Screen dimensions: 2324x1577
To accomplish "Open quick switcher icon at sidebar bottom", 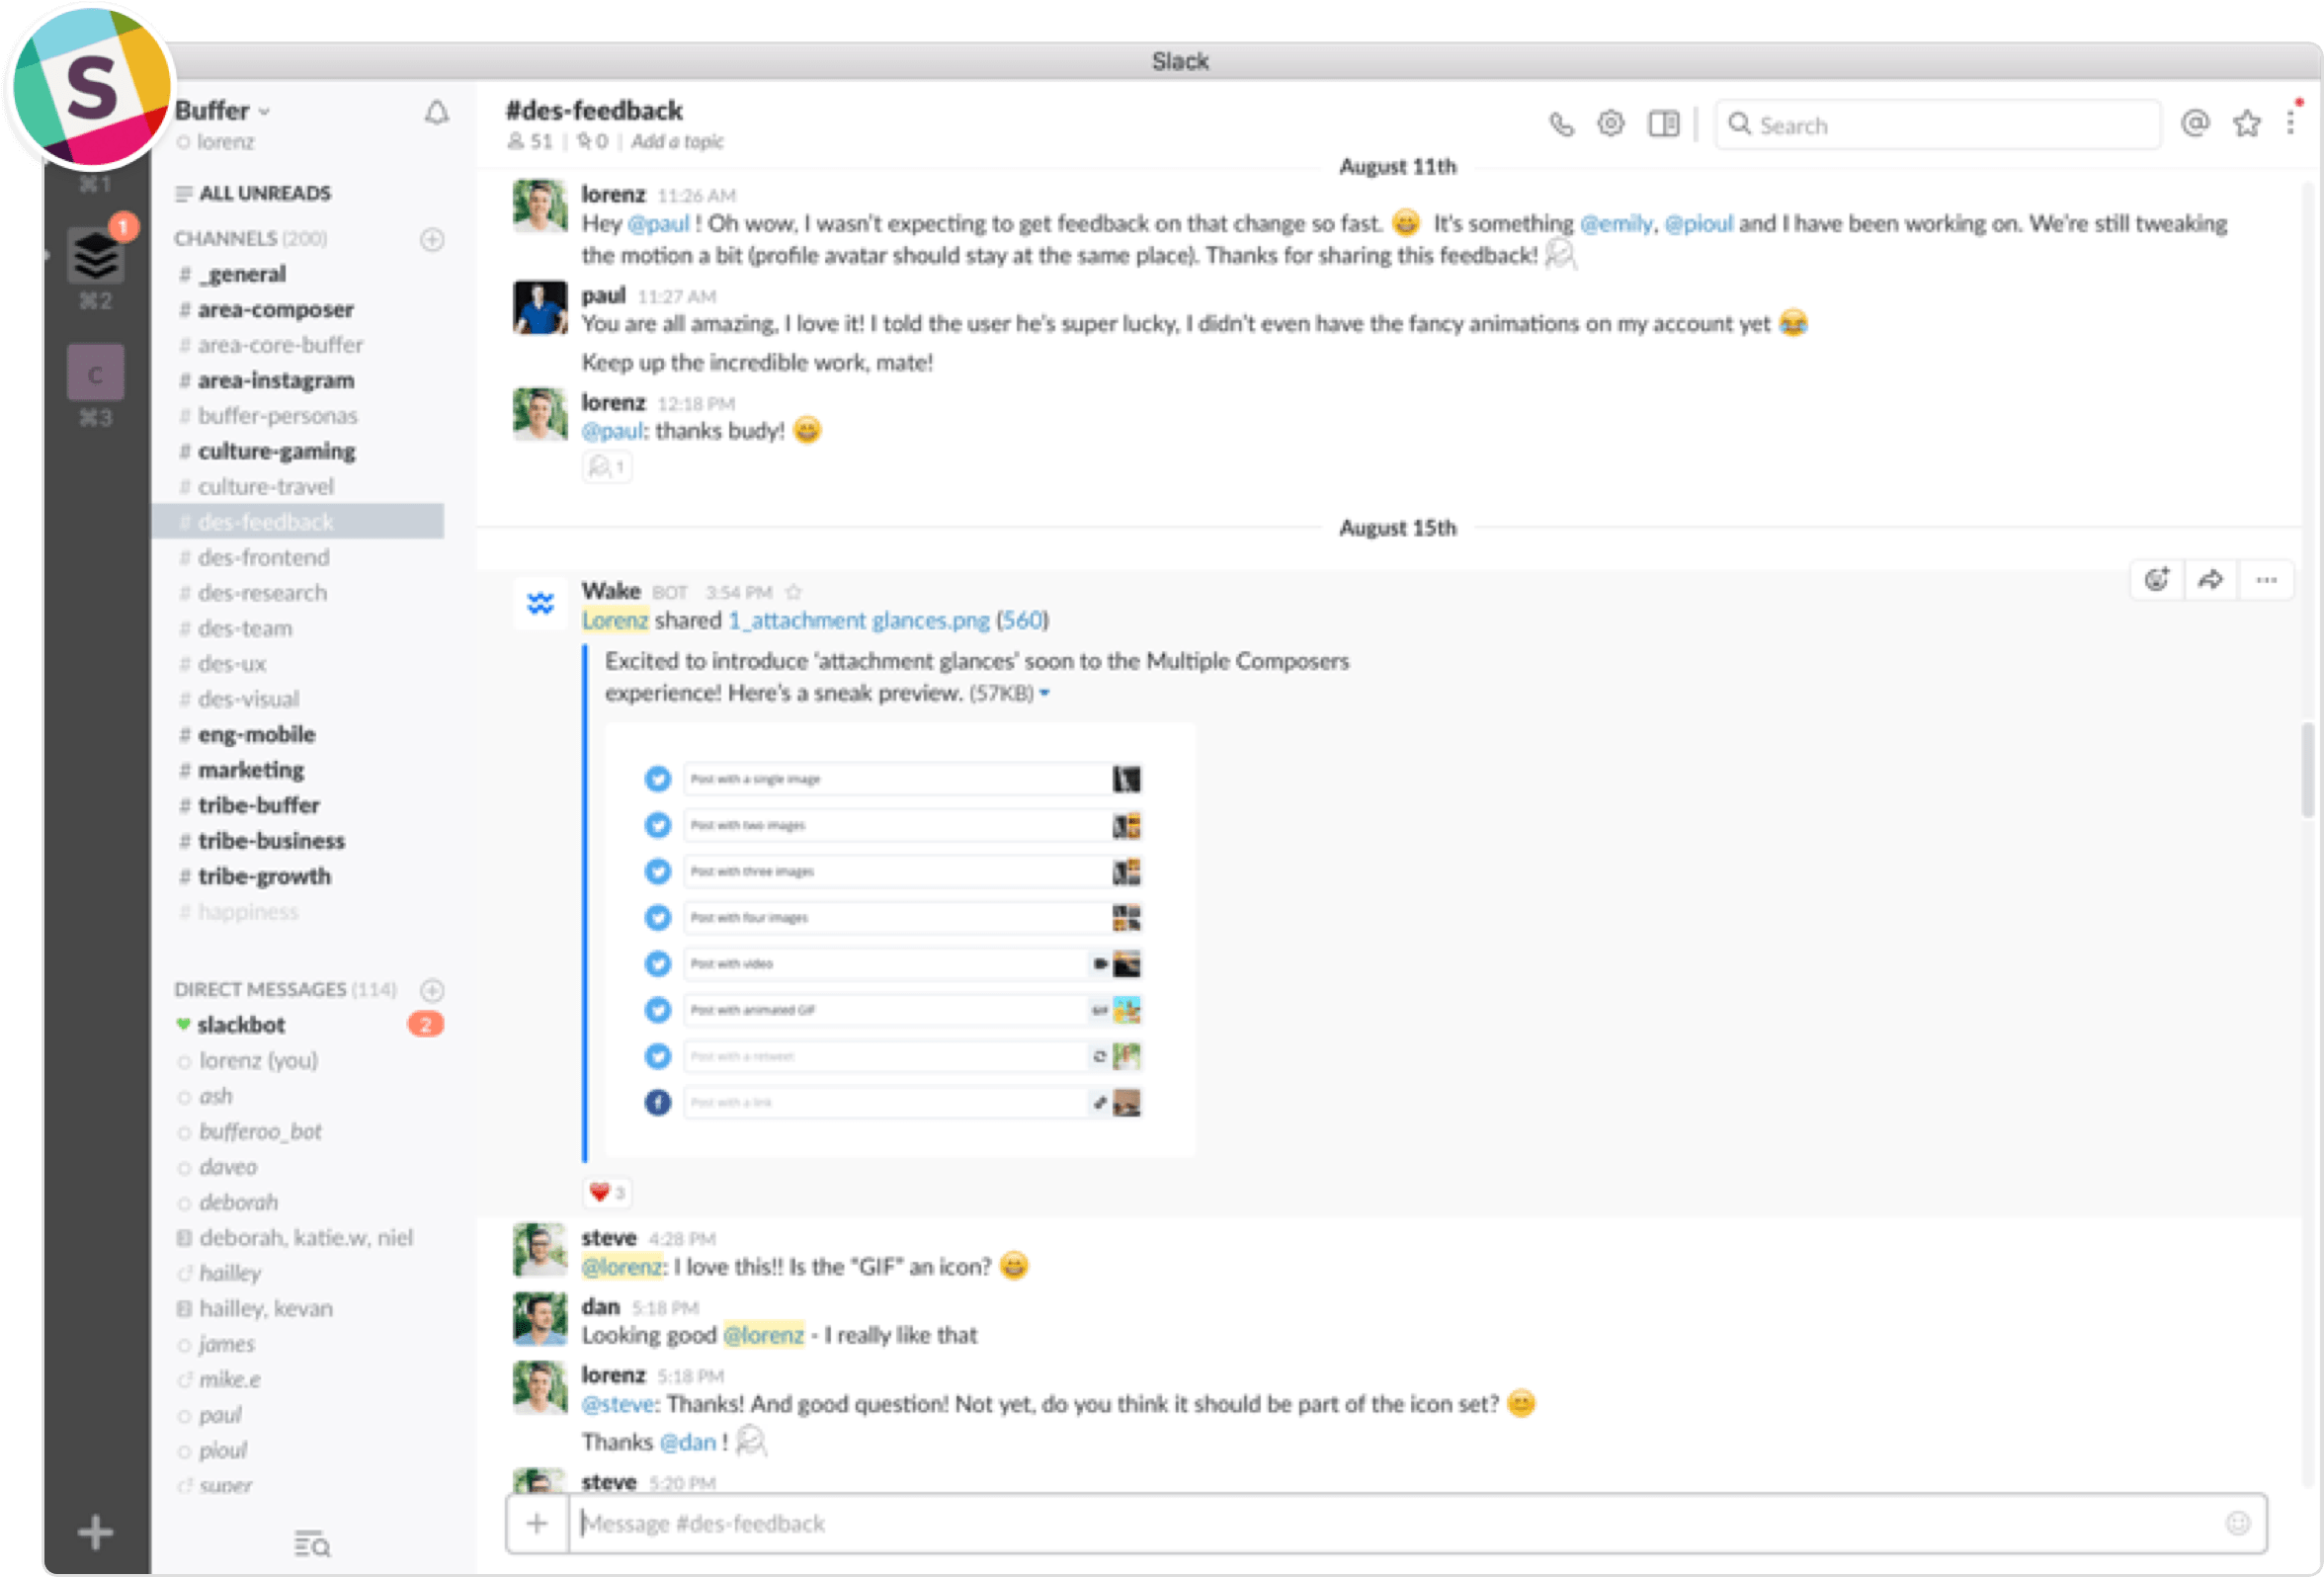I will tap(312, 1544).
